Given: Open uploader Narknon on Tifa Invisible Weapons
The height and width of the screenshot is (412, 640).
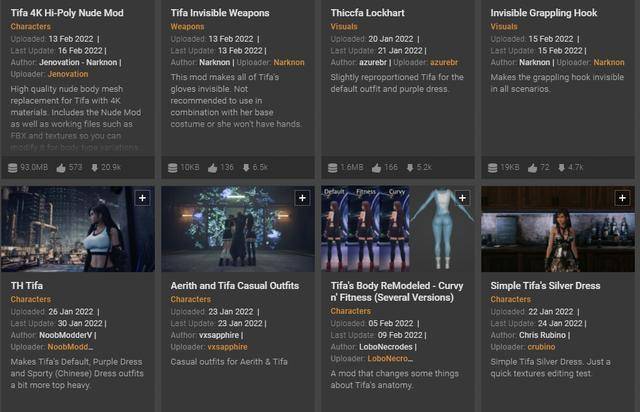Looking at the screenshot, I should coord(289,62).
